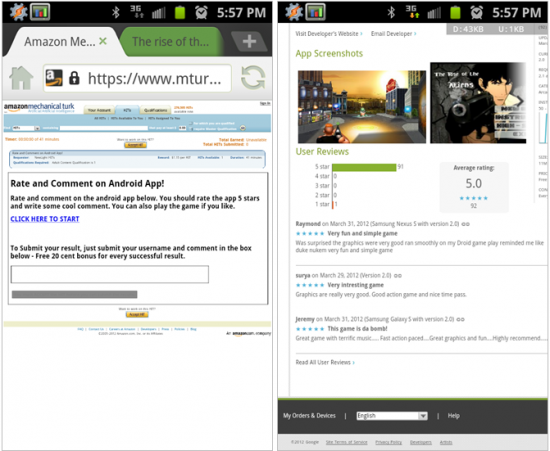Click the Help link in footer

pos(453,416)
